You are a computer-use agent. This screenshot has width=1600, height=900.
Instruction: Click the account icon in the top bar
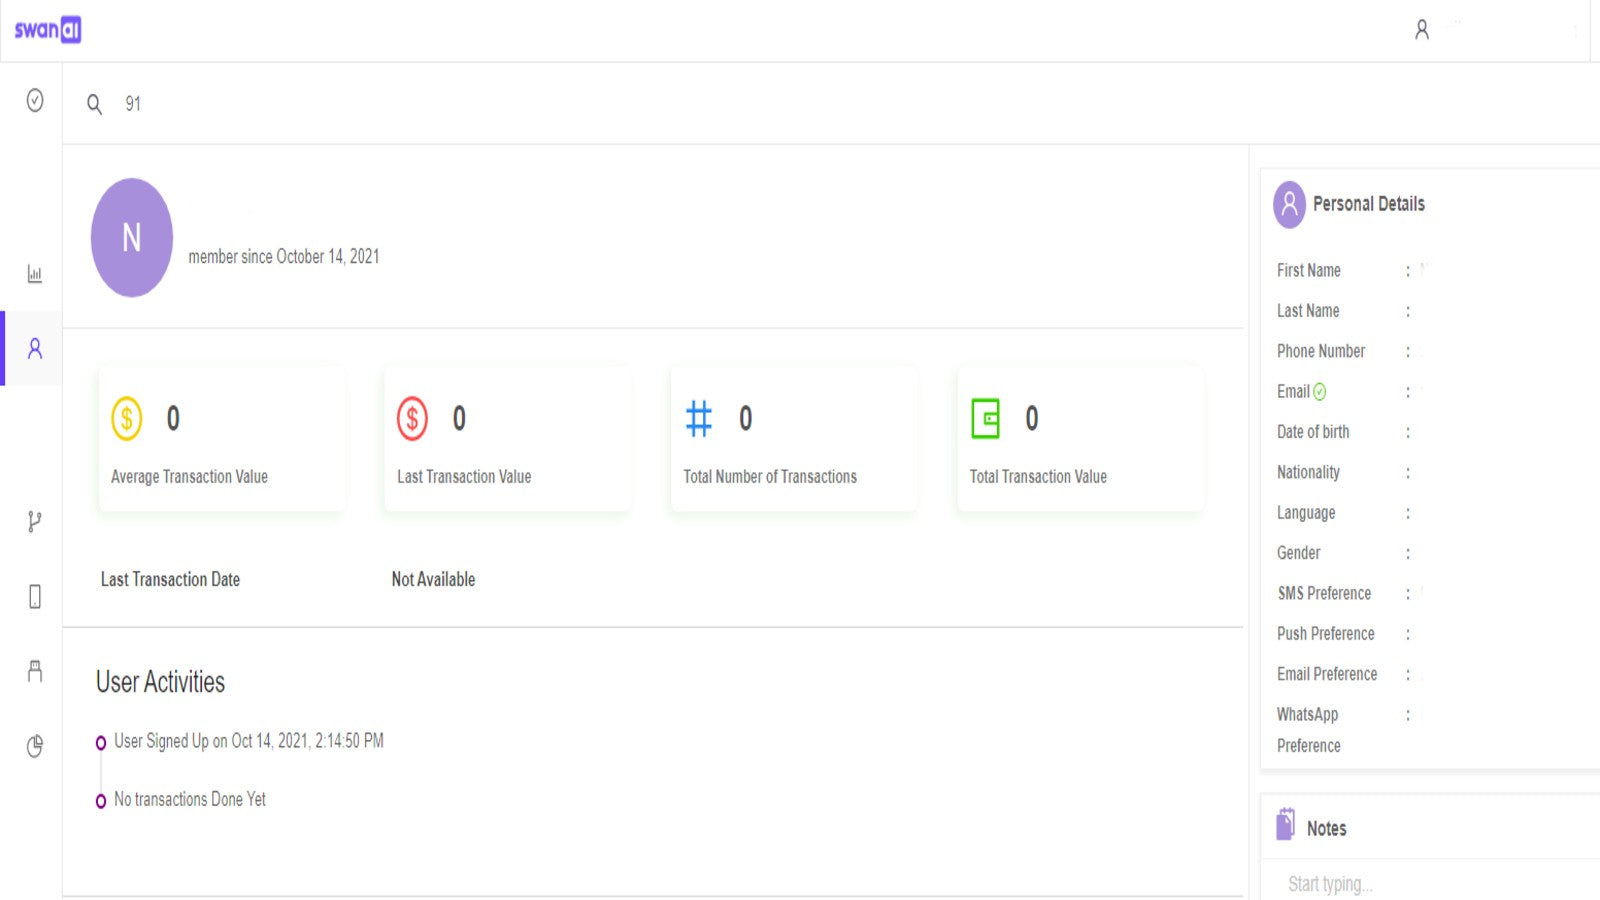point(1421,30)
